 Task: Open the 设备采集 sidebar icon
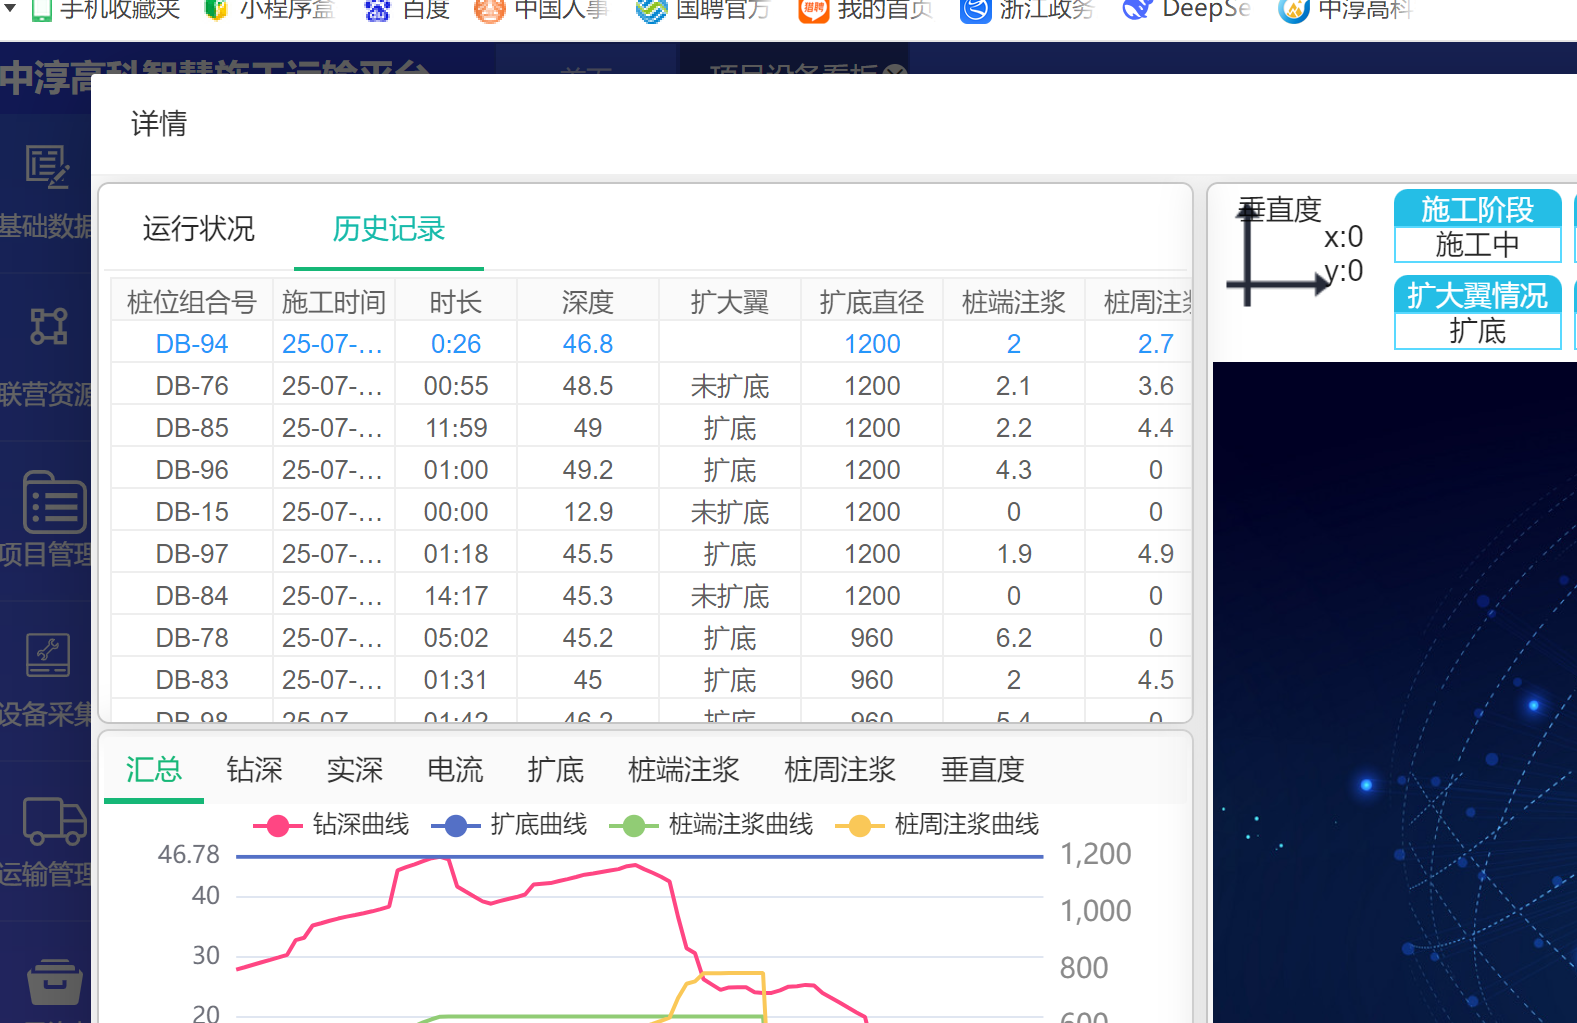pyautogui.click(x=47, y=656)
